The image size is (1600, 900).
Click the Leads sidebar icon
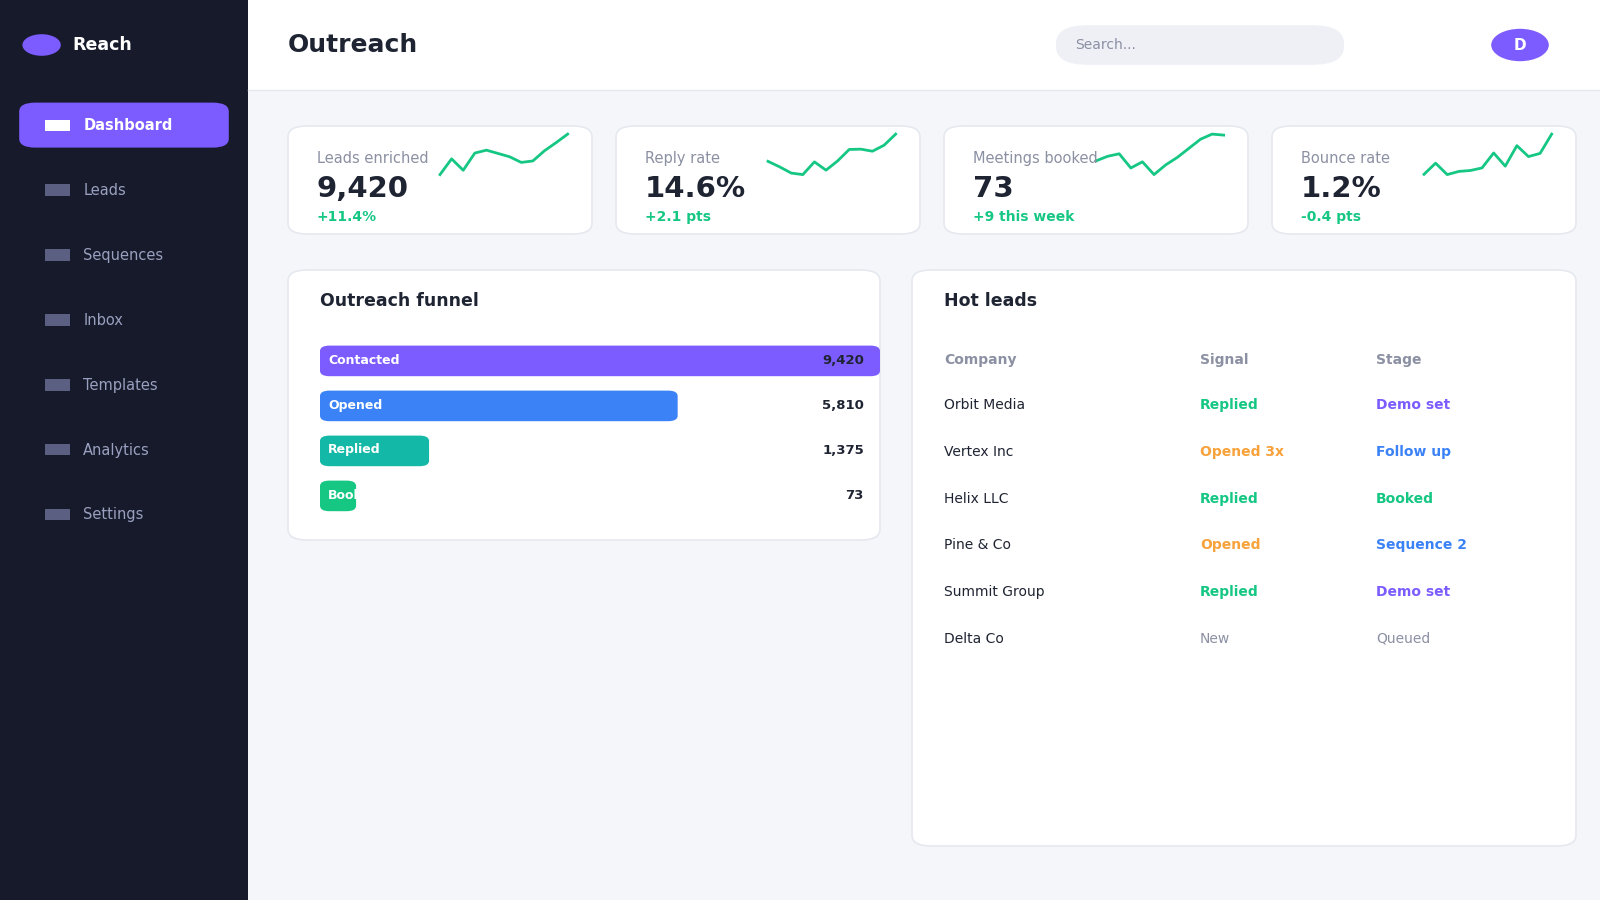[57, 190]
